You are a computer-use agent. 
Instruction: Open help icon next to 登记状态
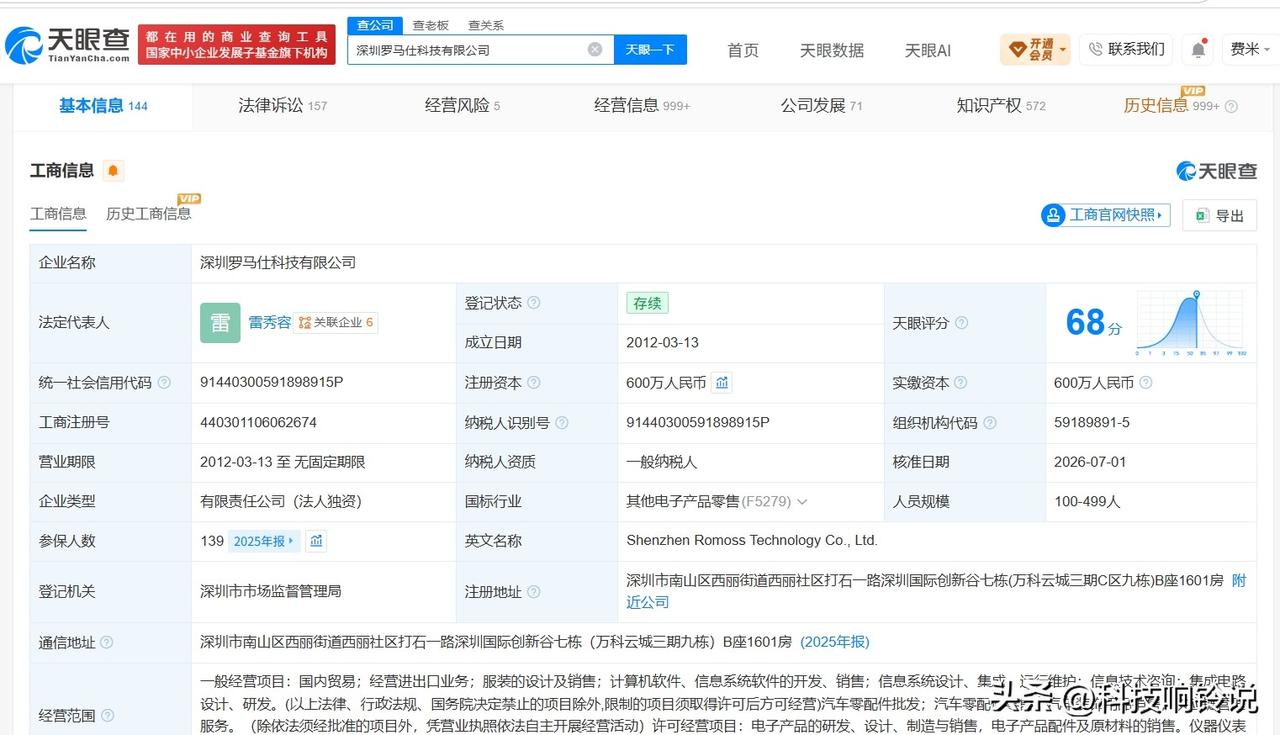(x=534, y=303)
